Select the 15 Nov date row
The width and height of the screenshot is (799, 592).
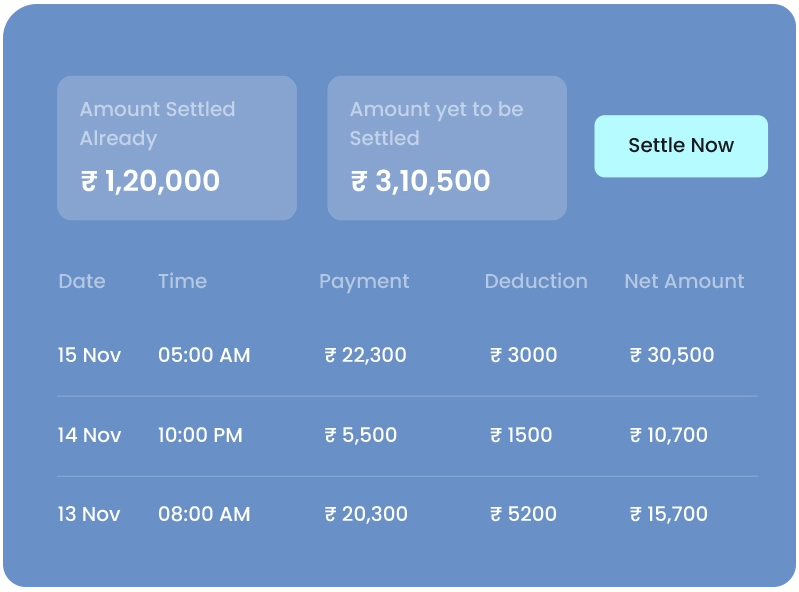click(x=90, y=355)
